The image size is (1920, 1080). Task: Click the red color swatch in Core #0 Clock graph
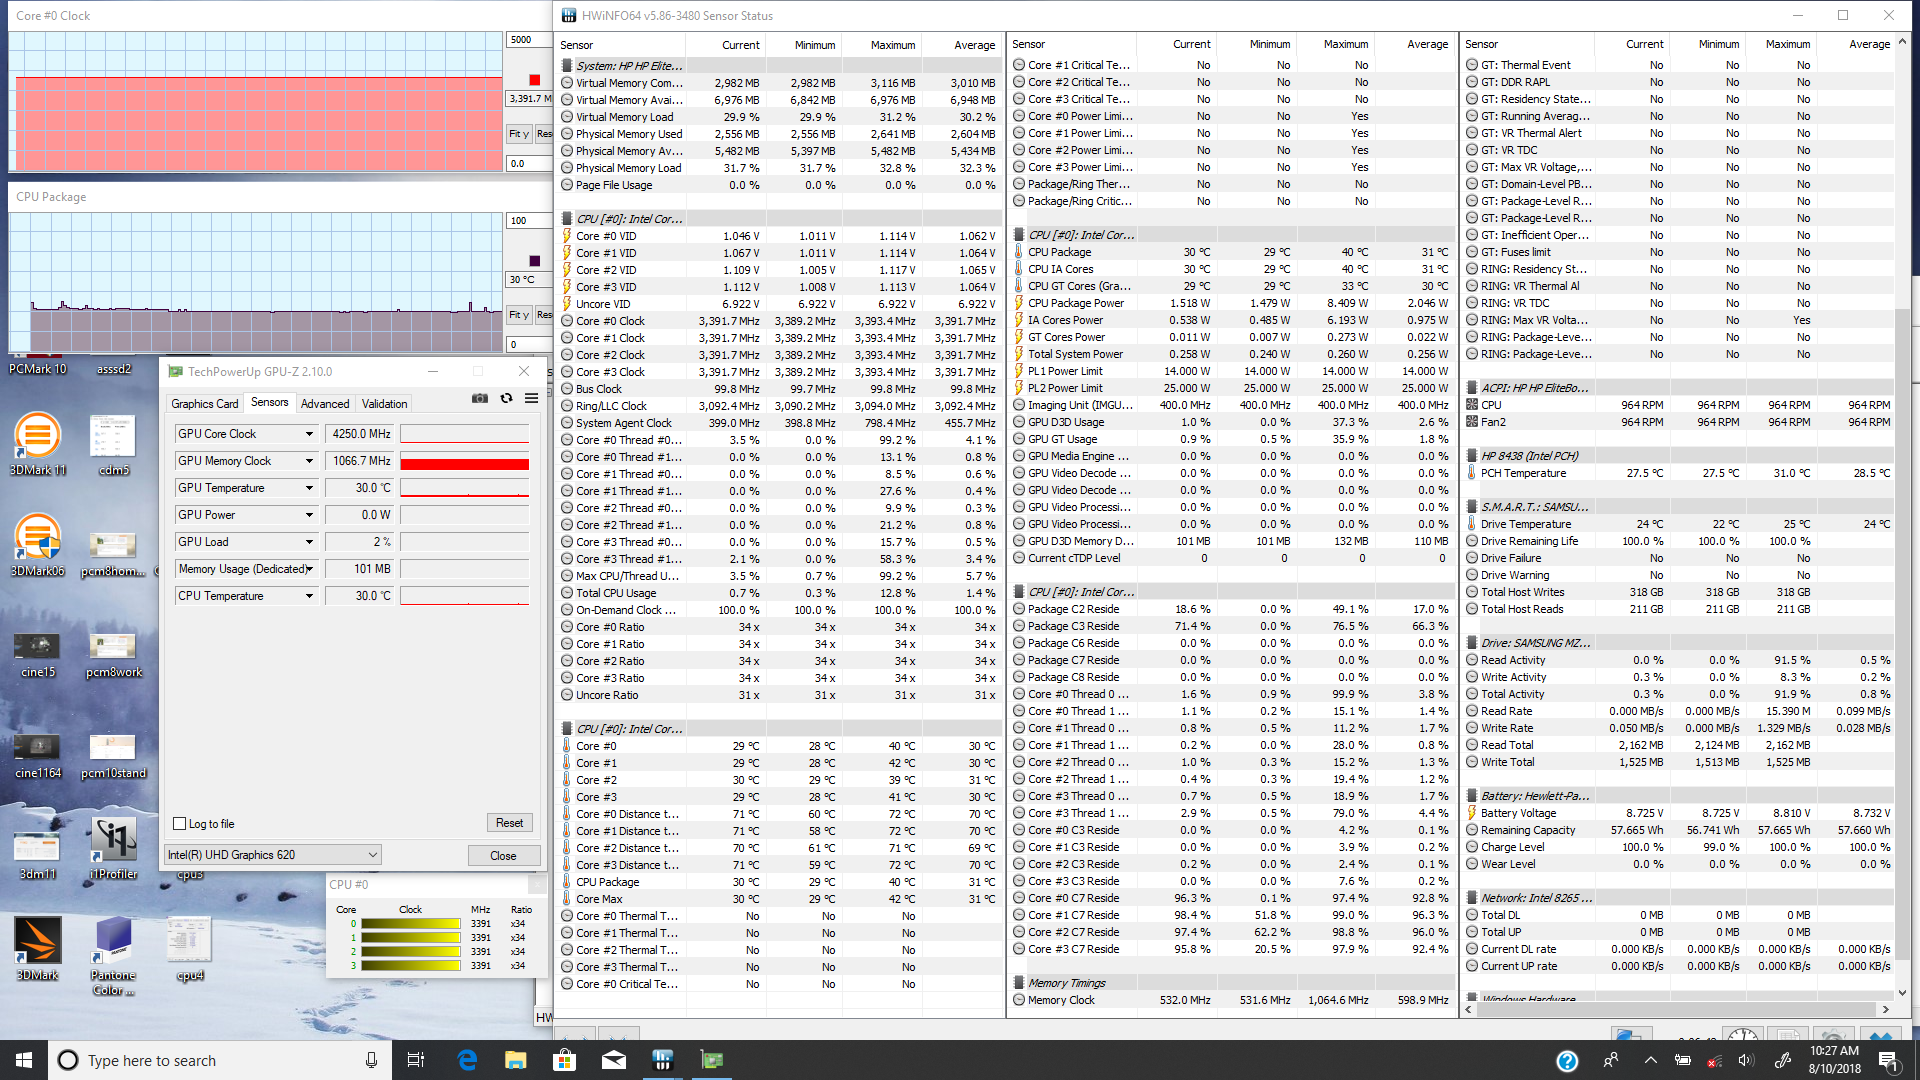click(535, 80)
